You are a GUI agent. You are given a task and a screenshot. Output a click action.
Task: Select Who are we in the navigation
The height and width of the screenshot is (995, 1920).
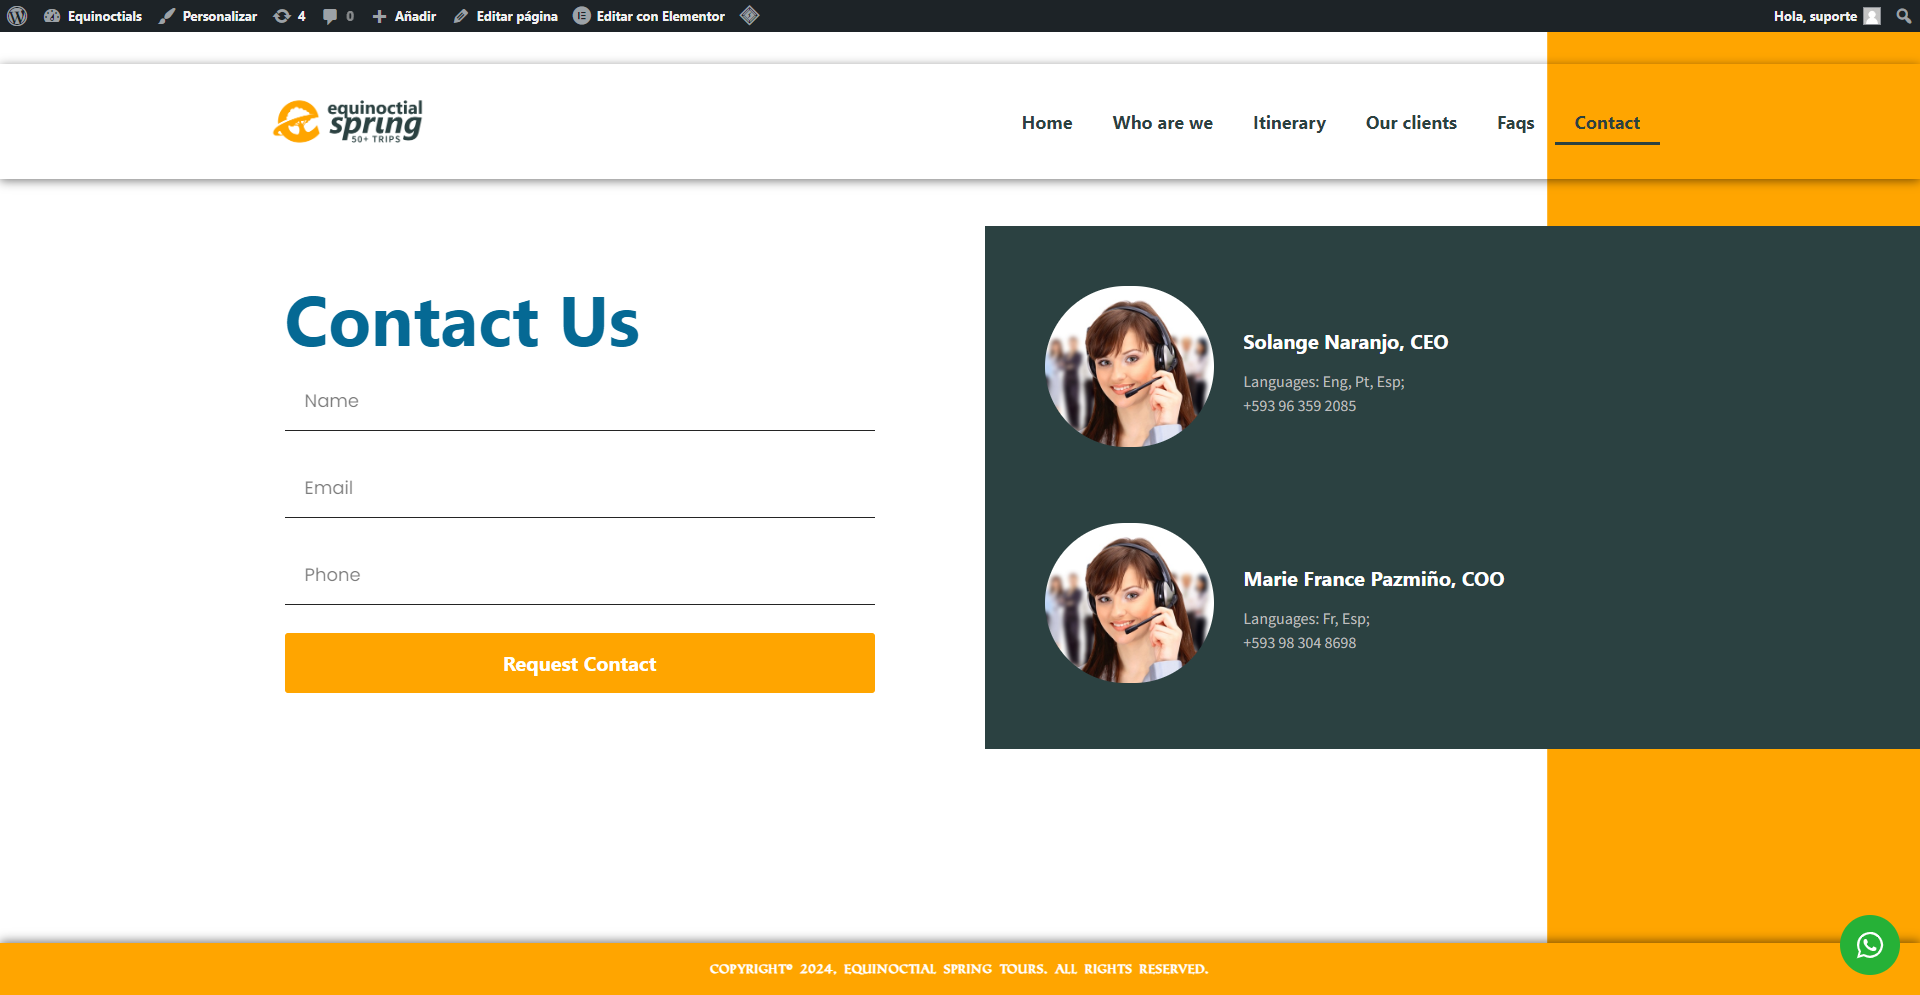coord(1162,122)
